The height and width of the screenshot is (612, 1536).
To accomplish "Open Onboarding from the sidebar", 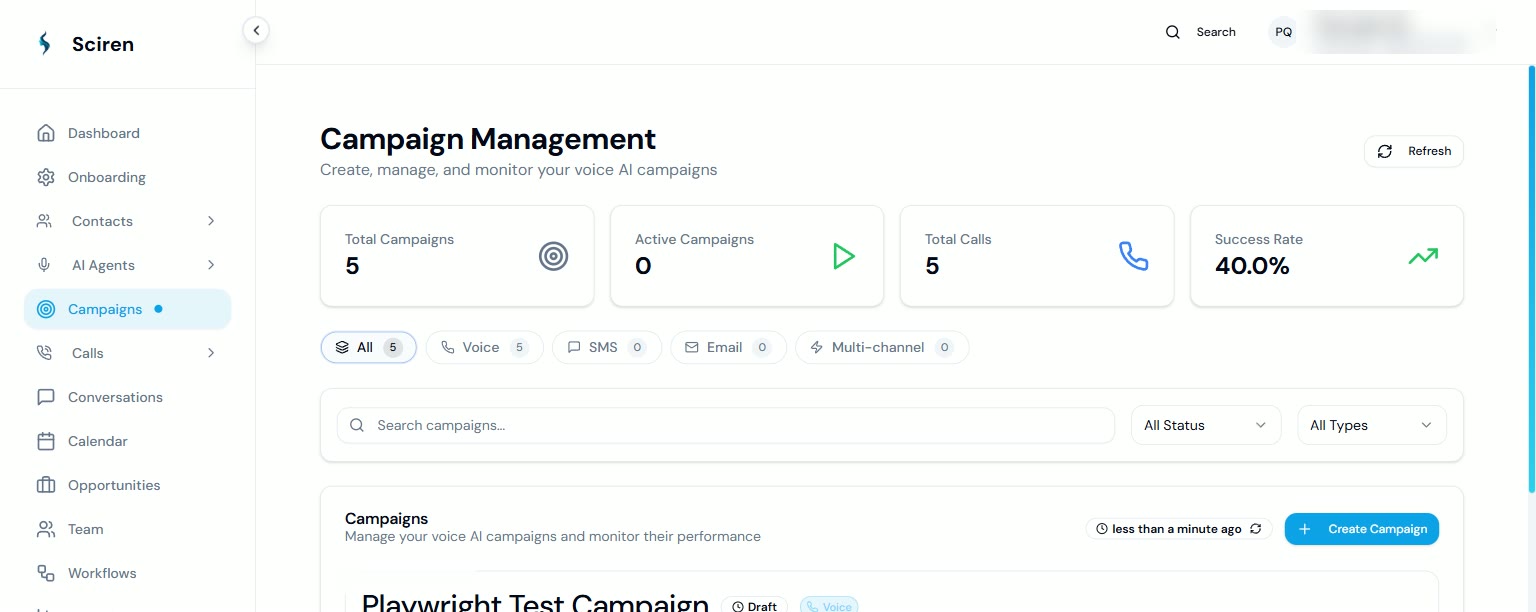I will 128,177.
